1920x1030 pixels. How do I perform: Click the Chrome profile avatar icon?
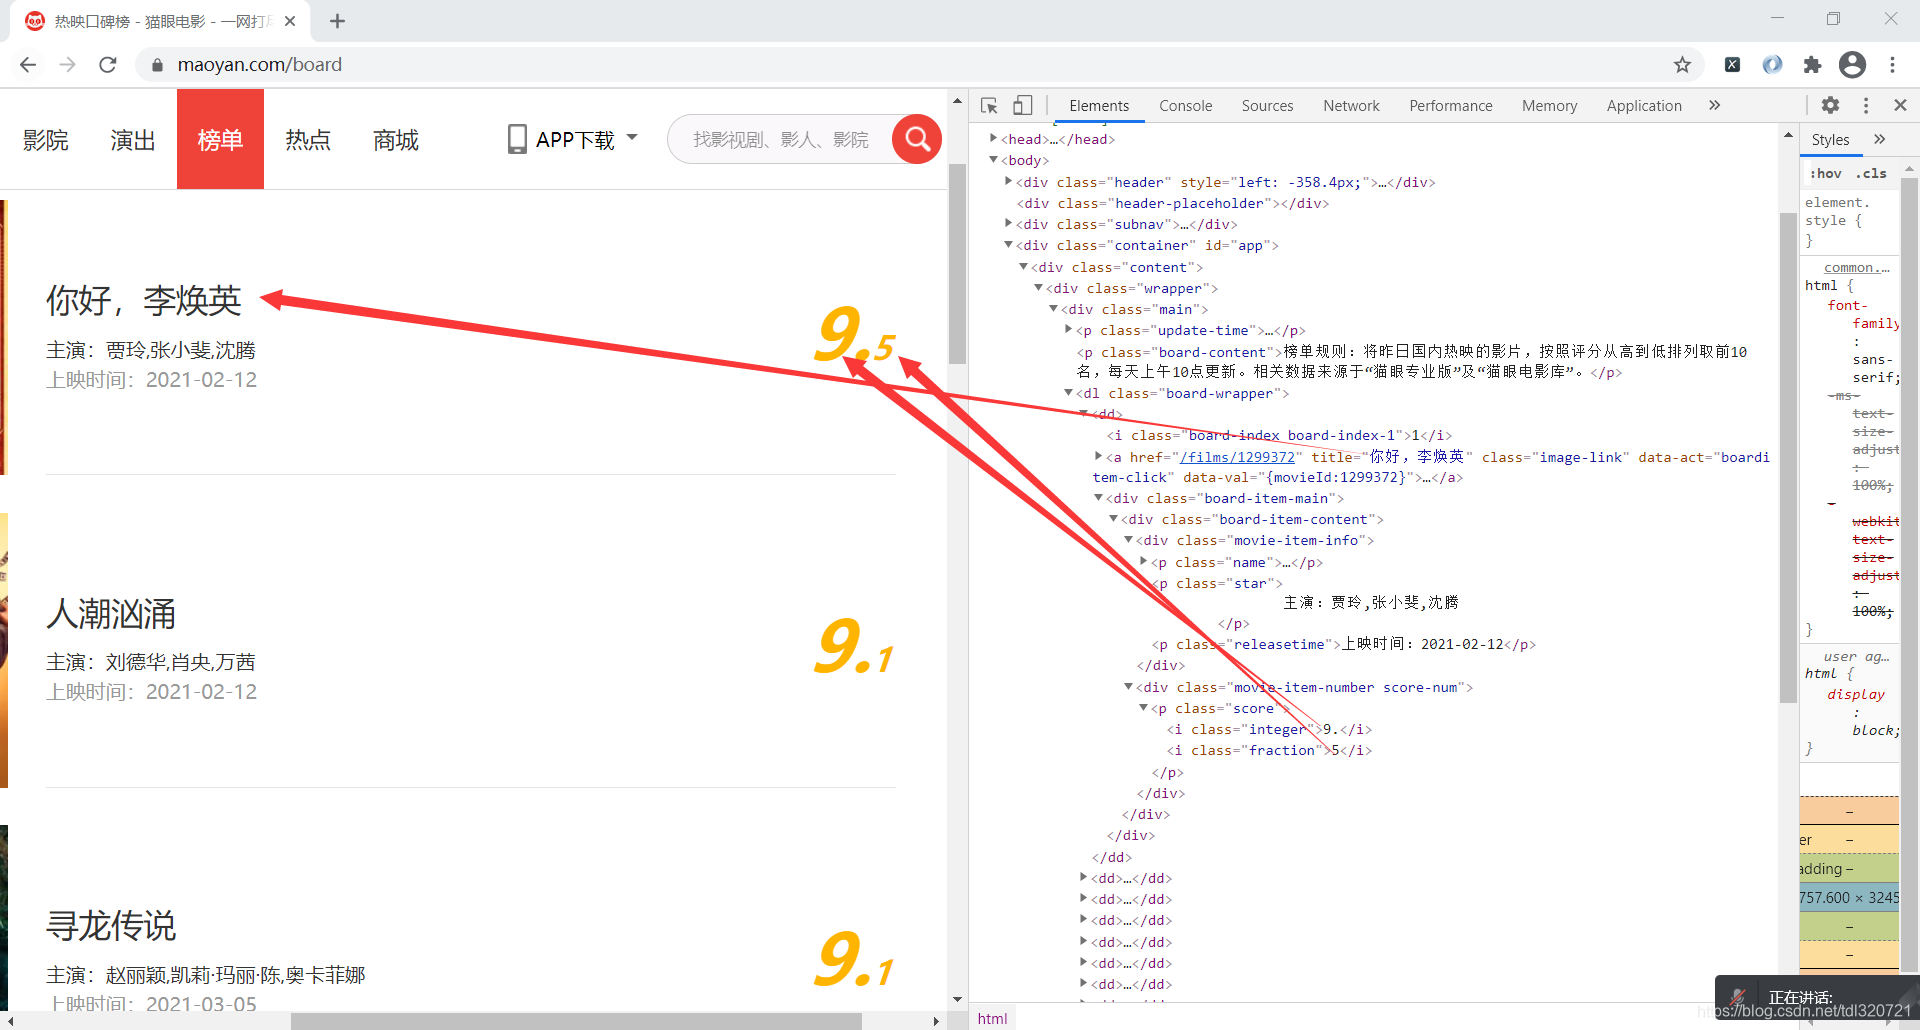pos(1853,64)
